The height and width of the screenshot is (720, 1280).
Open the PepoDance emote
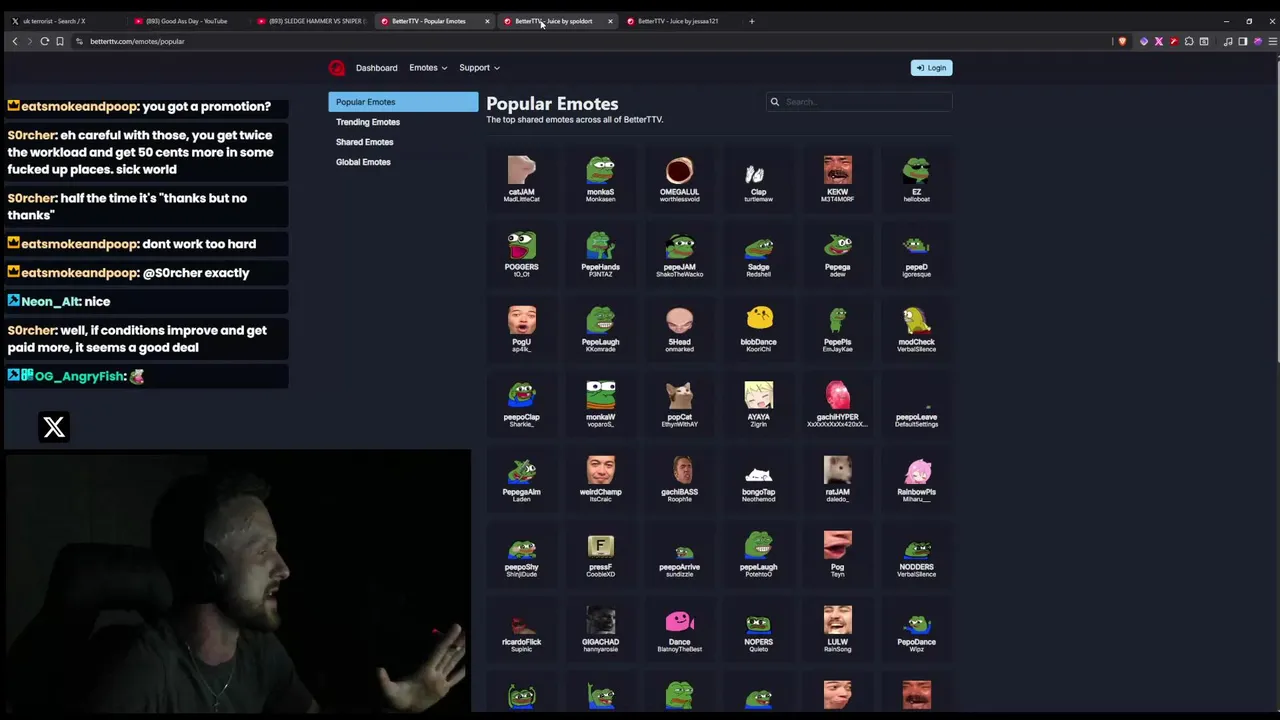[916, 629]
